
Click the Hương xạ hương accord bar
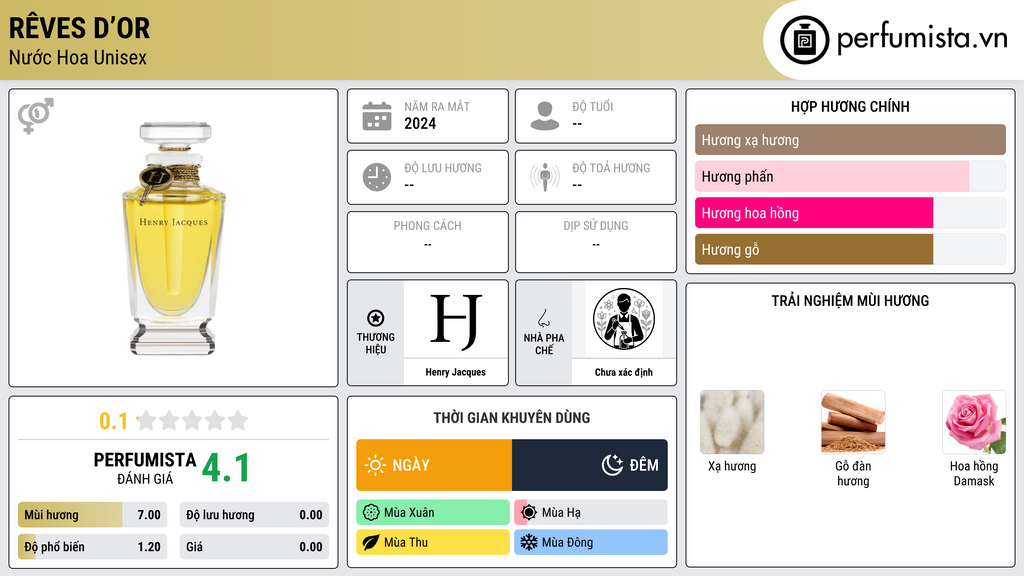(850, 140)
